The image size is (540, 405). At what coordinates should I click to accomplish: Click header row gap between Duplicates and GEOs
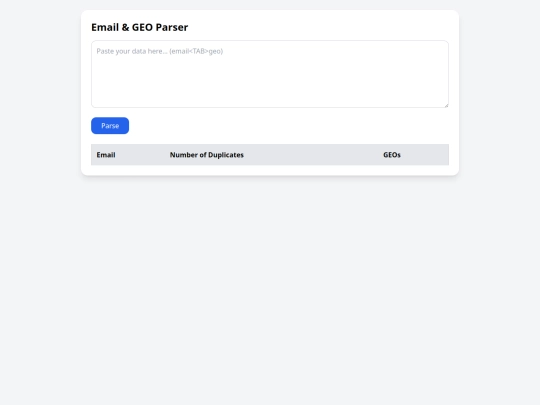[x=313, y=155]
